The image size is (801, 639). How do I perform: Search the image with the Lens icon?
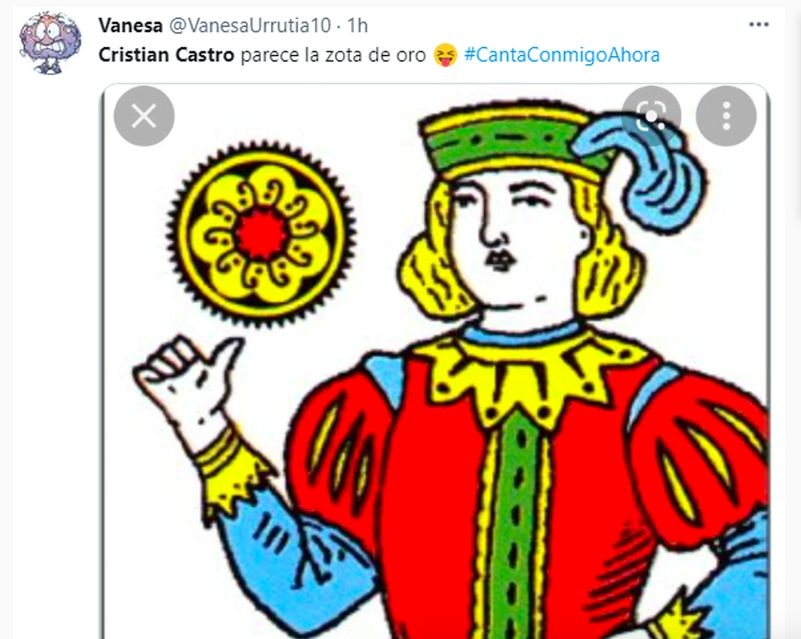[x=651, y=116]
